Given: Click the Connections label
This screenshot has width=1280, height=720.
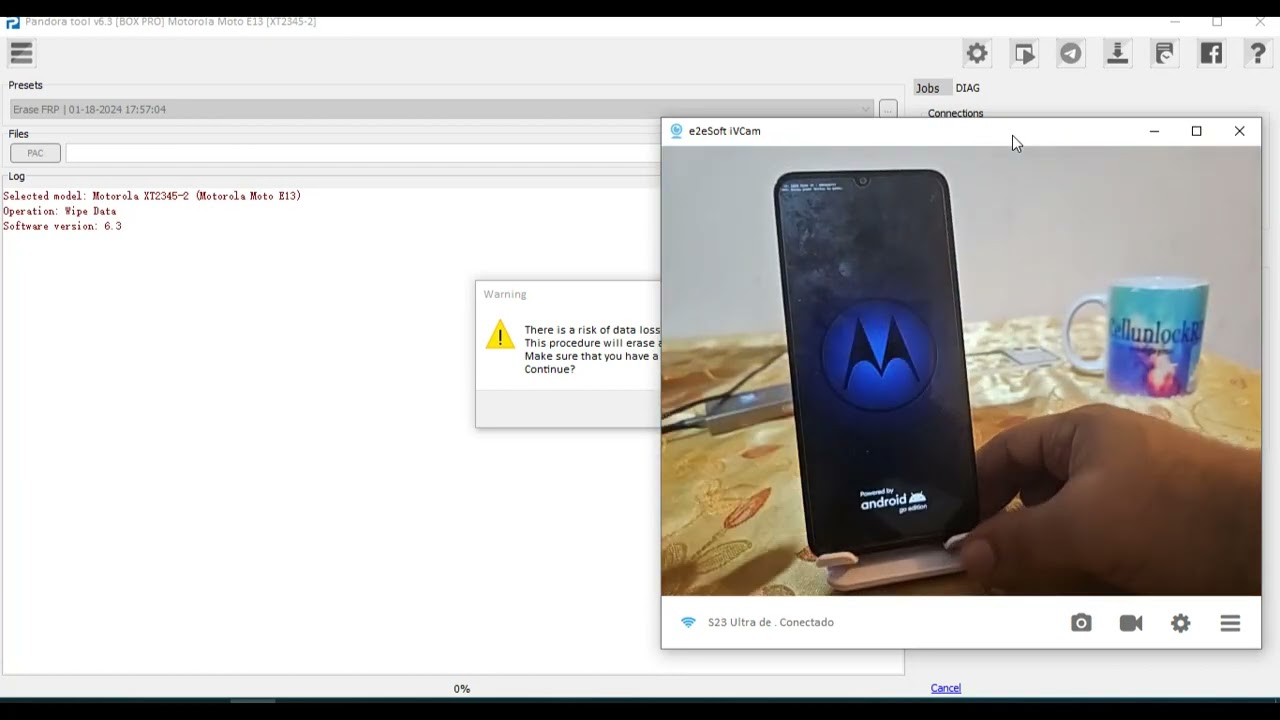Looking at the screenshot, I should click(x=955, y=113).
